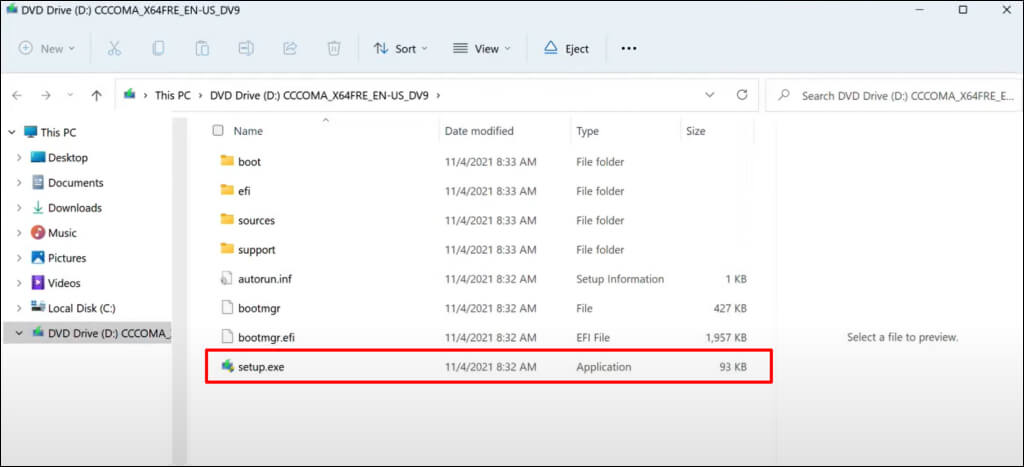The image size is (1024, 467).
Task: Open the address bar history dropdown
Action: point(710,95)
